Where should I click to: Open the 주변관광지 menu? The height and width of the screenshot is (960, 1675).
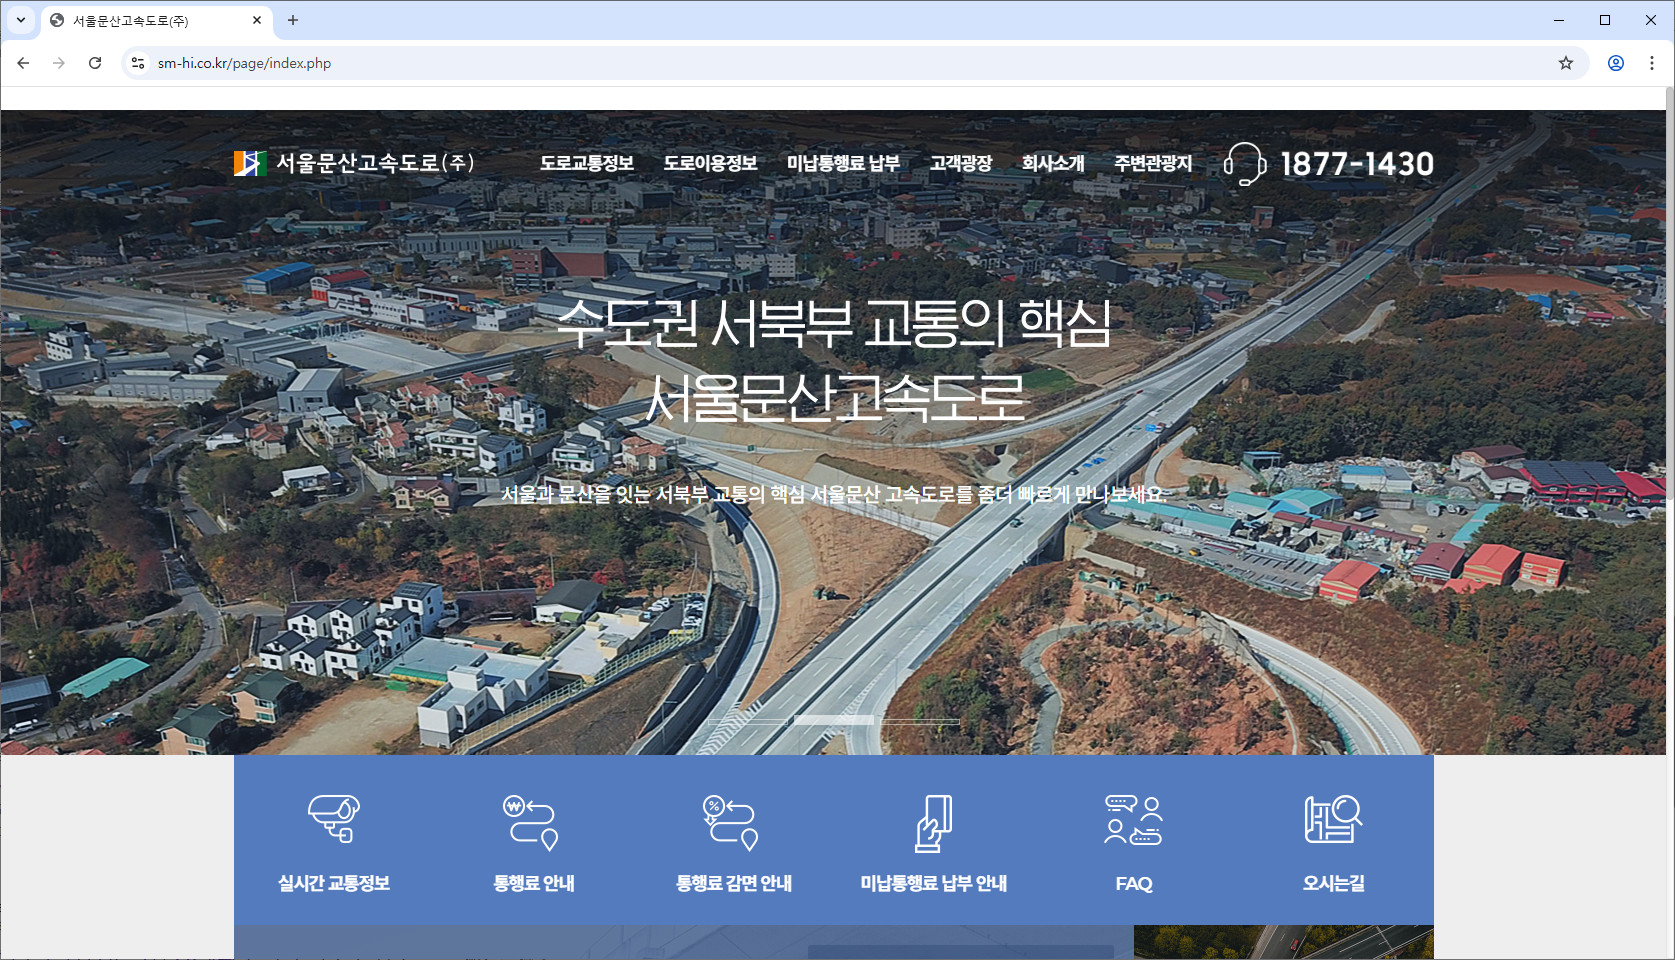tap(1153, 163)
